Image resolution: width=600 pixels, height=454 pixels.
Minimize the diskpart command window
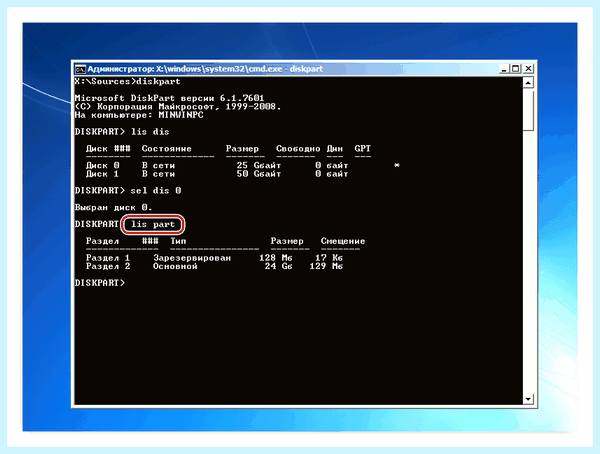tap(504, 69)
